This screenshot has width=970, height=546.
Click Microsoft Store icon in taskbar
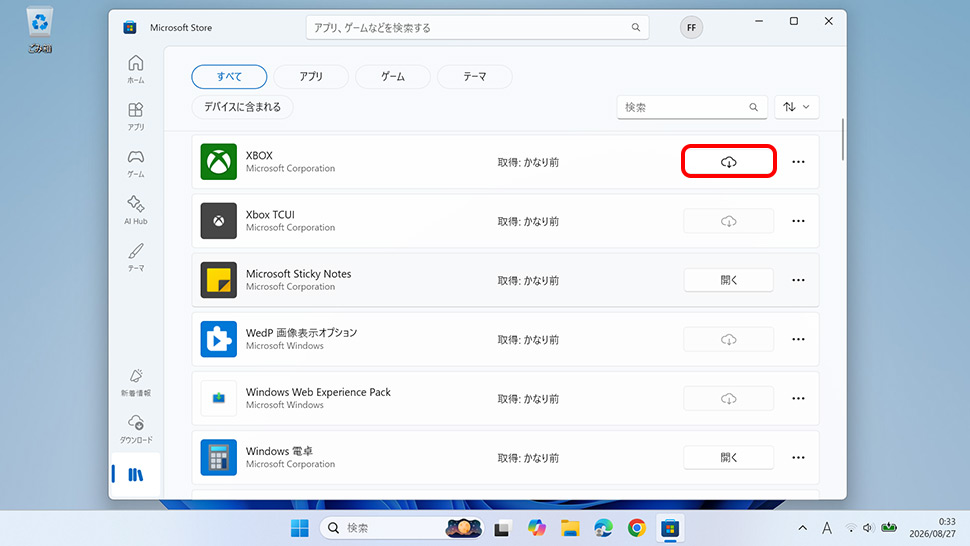[670, 528]
